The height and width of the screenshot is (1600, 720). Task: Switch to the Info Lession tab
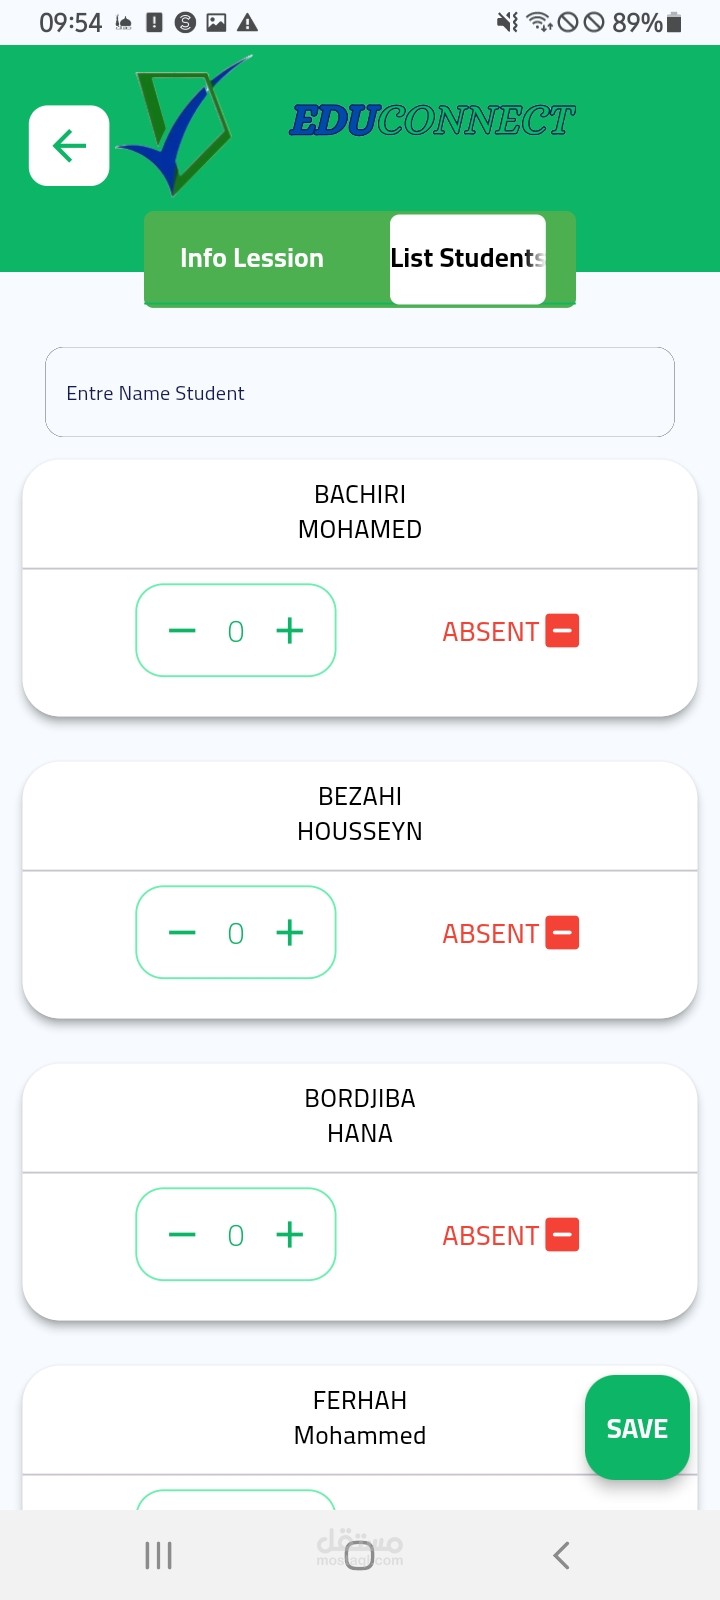click(x=252, y=258)
